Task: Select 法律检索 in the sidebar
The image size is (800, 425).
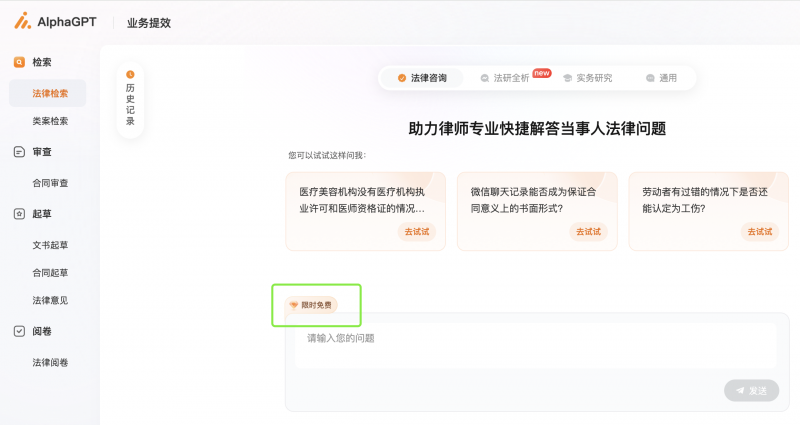Action: [47, 93]
